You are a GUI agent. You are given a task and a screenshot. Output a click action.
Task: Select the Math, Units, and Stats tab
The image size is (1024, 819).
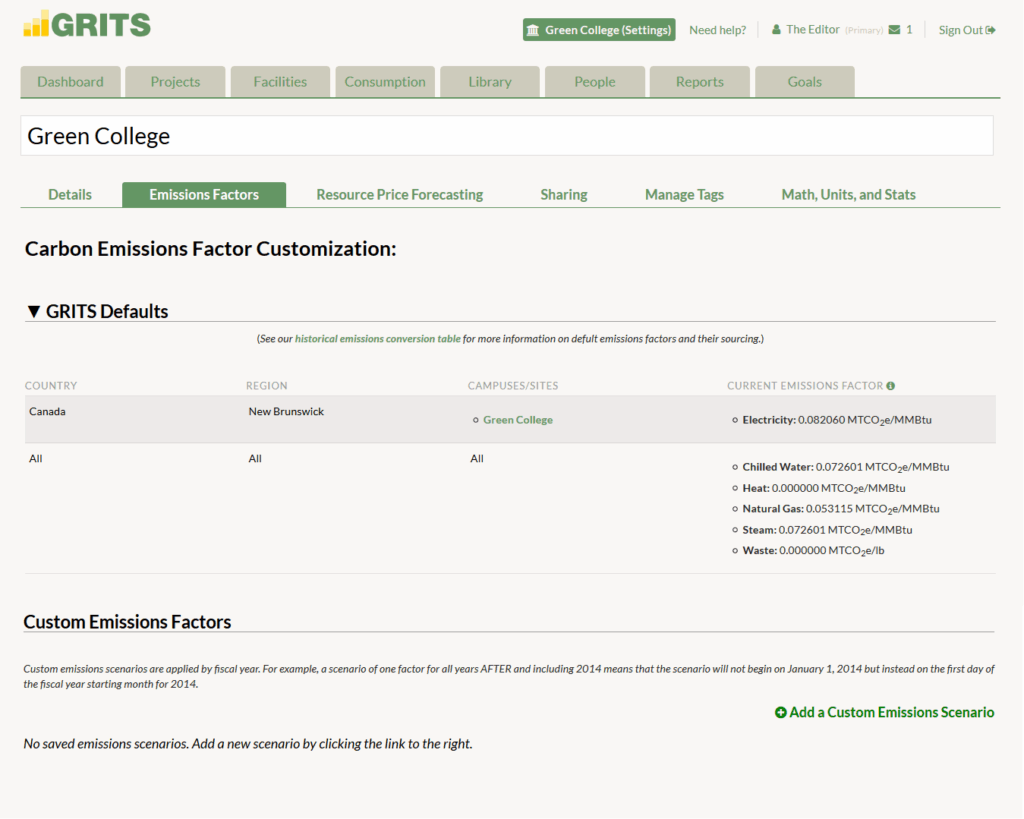click(848, 195)
